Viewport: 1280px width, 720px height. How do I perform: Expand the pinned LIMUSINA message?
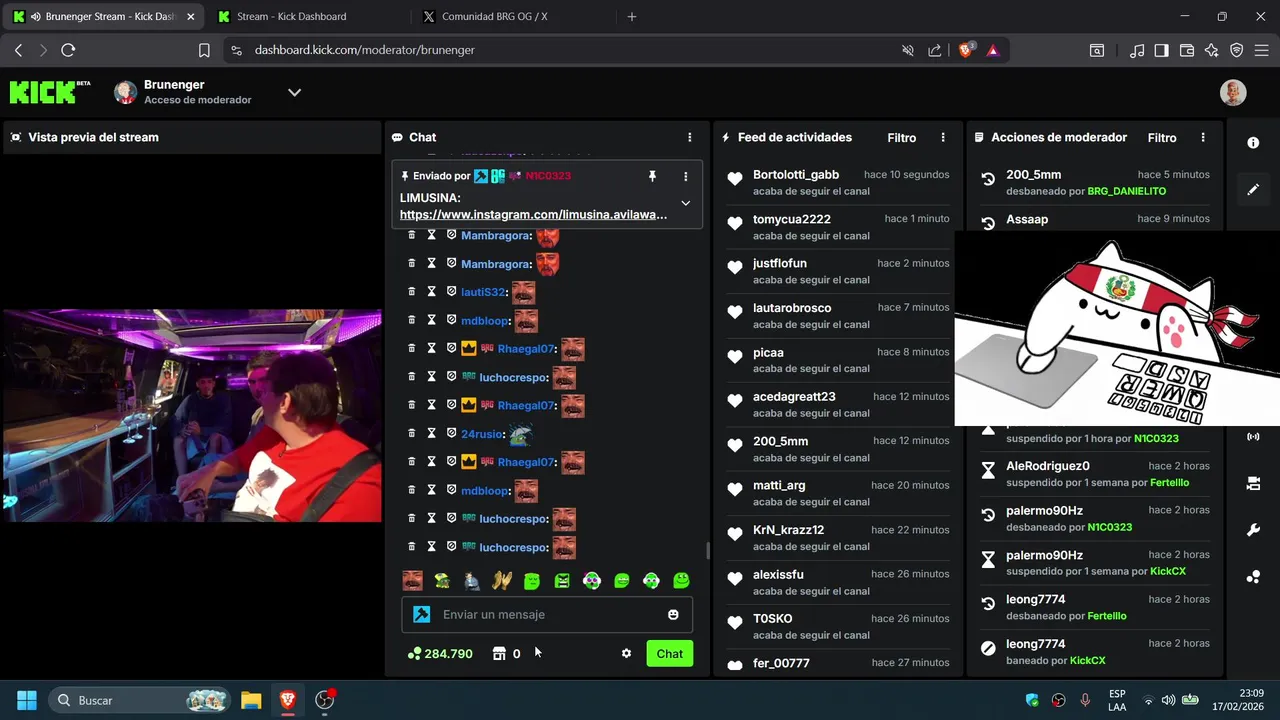[x=685, y=203]
